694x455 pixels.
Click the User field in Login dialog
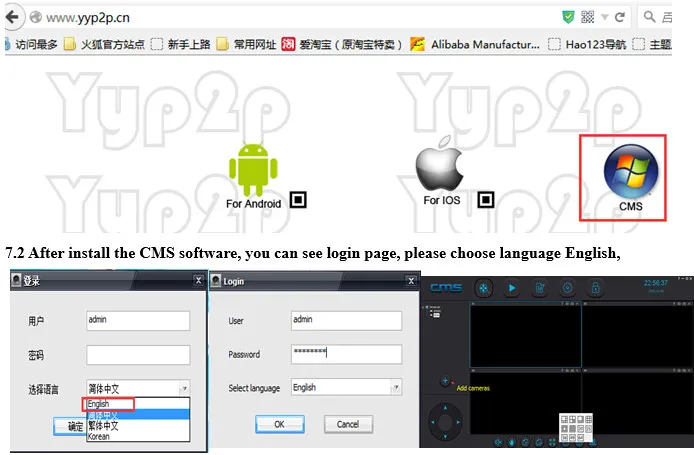coord(347,320)
